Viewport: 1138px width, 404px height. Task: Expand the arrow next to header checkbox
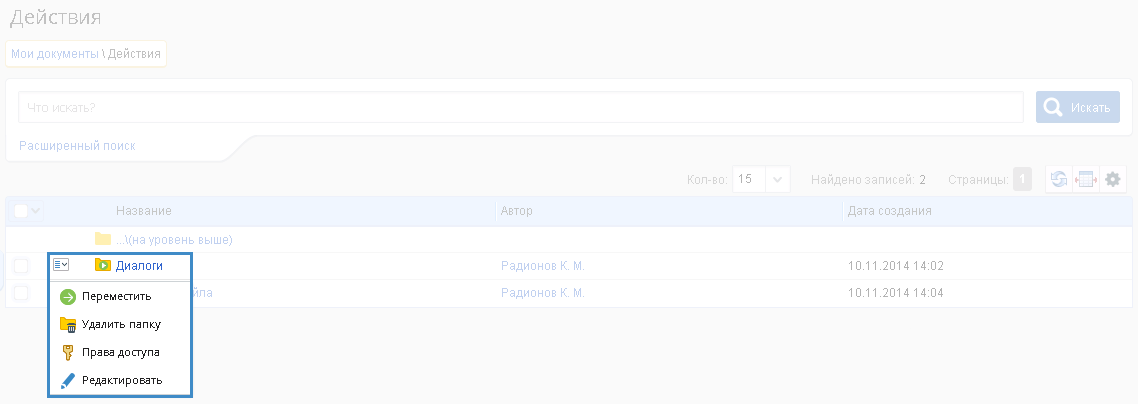click(37, 211)
